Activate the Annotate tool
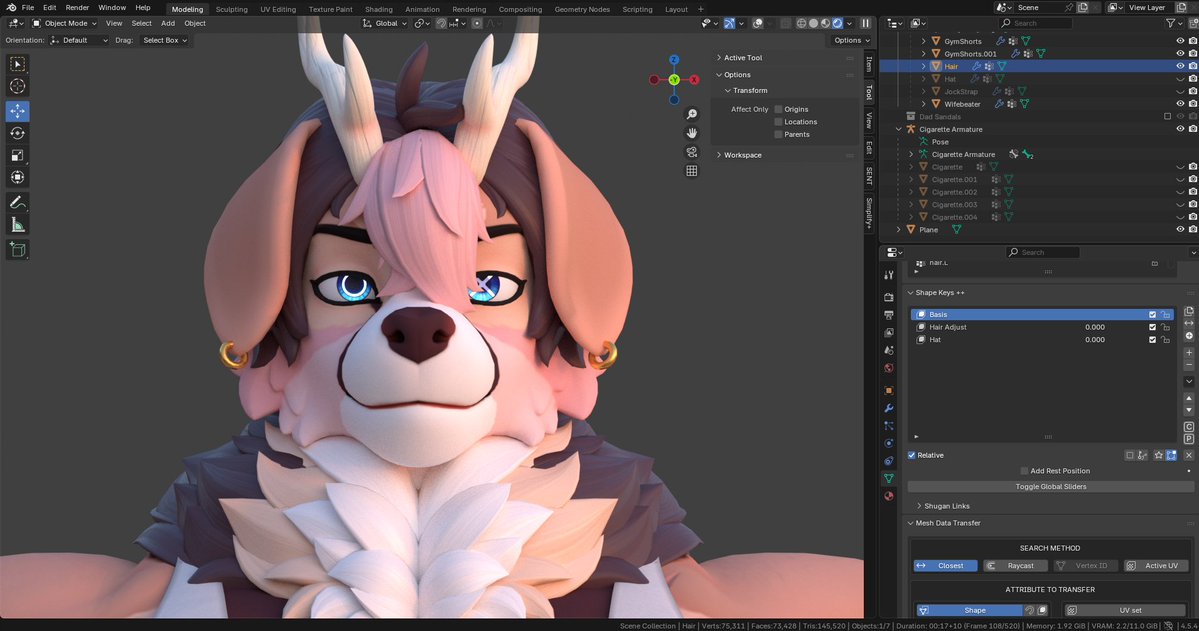The height and width of the screenshot is (631, 1199). pos(17,202)
